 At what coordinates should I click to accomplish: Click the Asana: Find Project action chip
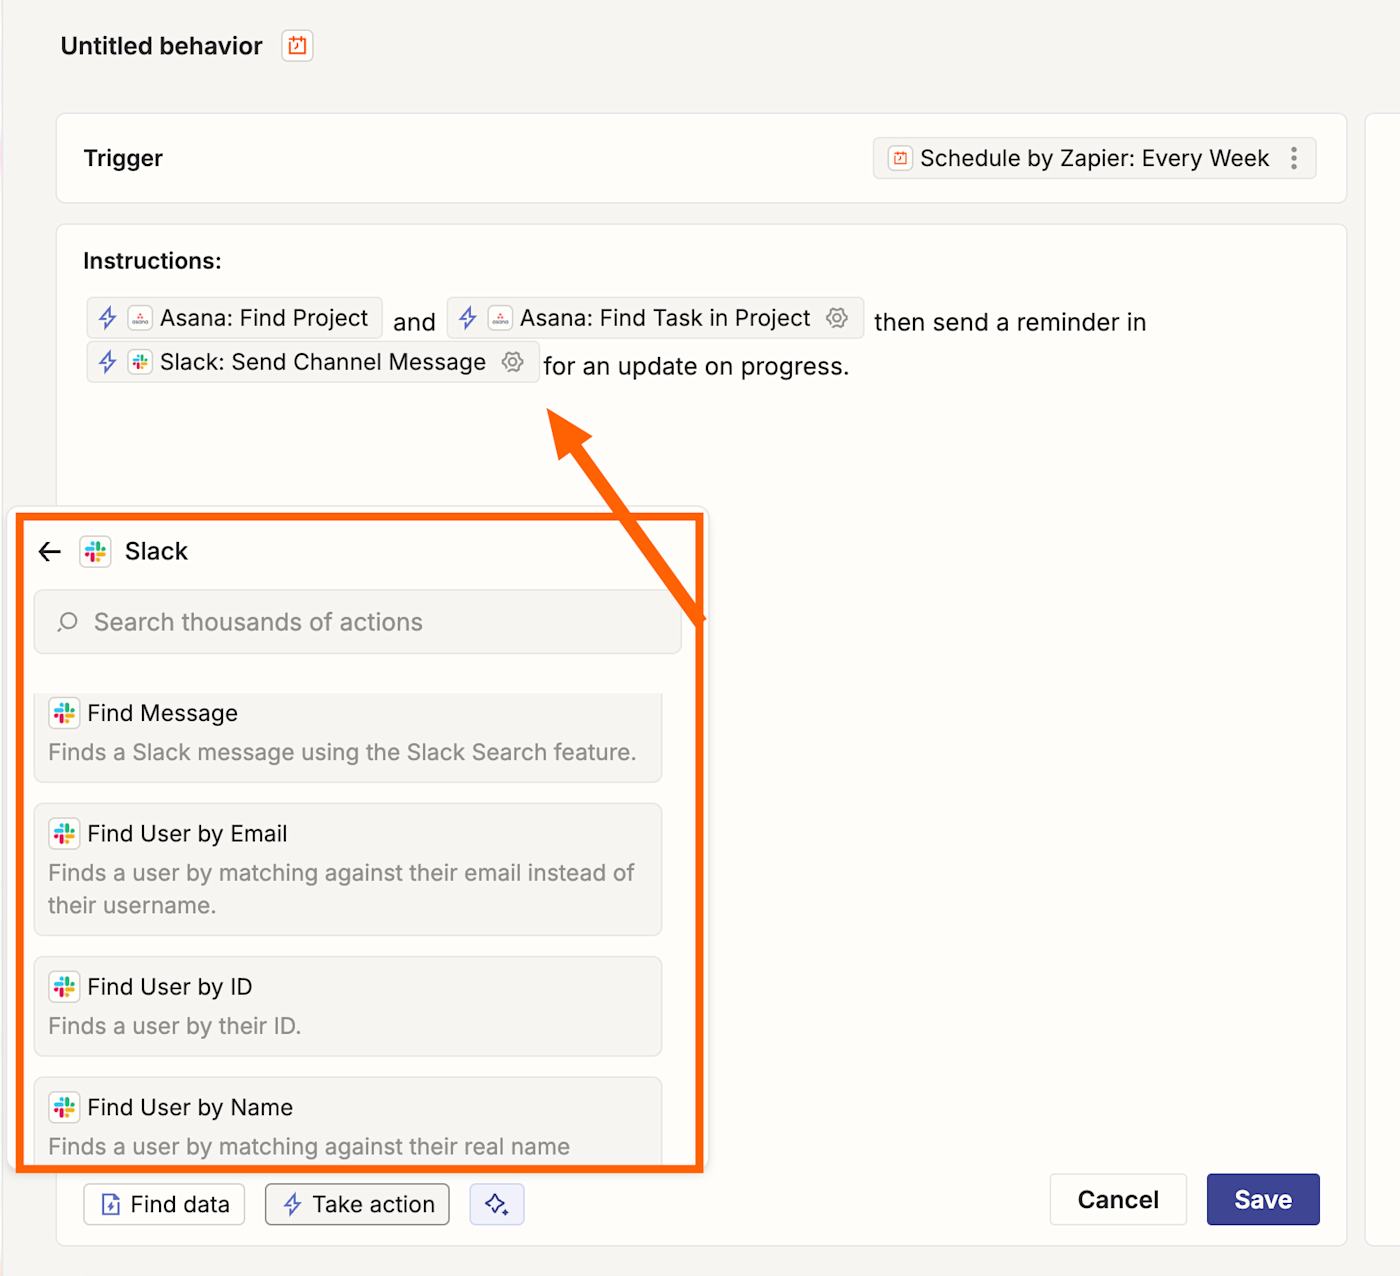point(234,318)
